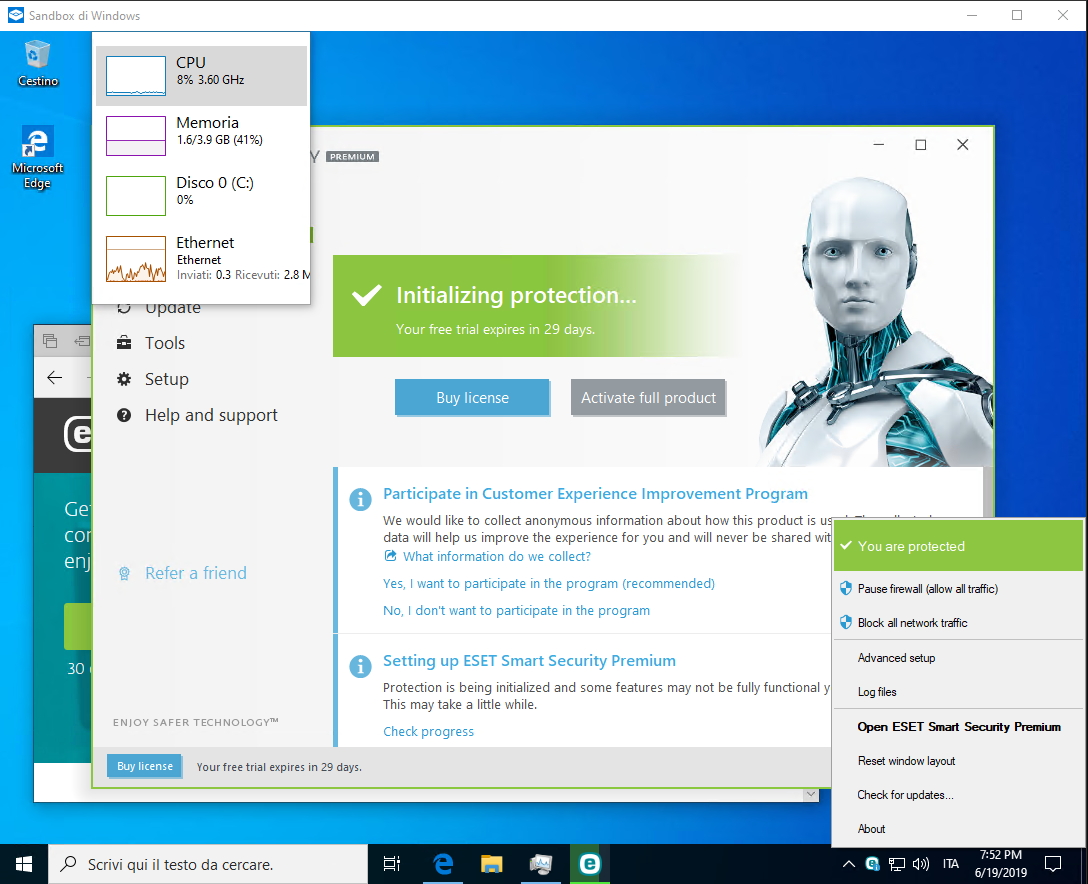Click the Activate full product button
Image resolution: width=1088 pixels, height=884 pixels.
click(648, 398)
